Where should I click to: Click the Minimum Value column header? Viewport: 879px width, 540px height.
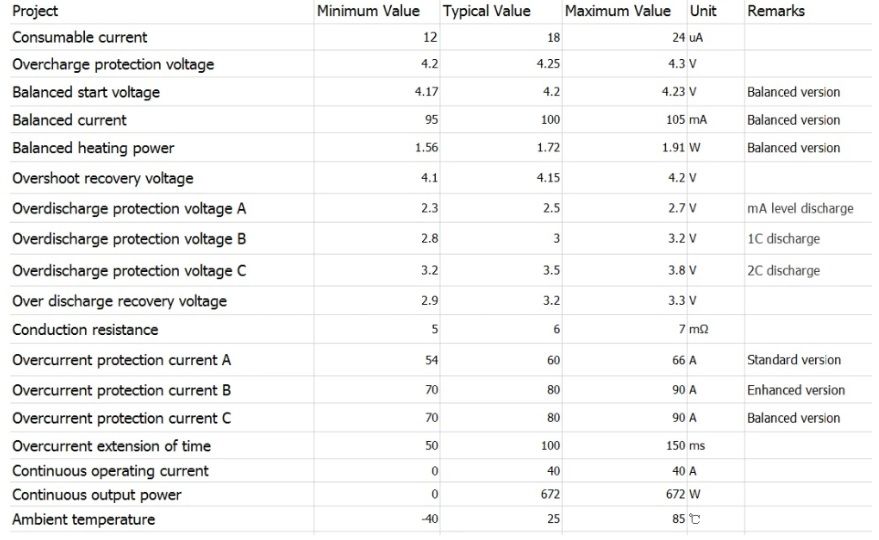pyautogui.click(x=368, y=11)
